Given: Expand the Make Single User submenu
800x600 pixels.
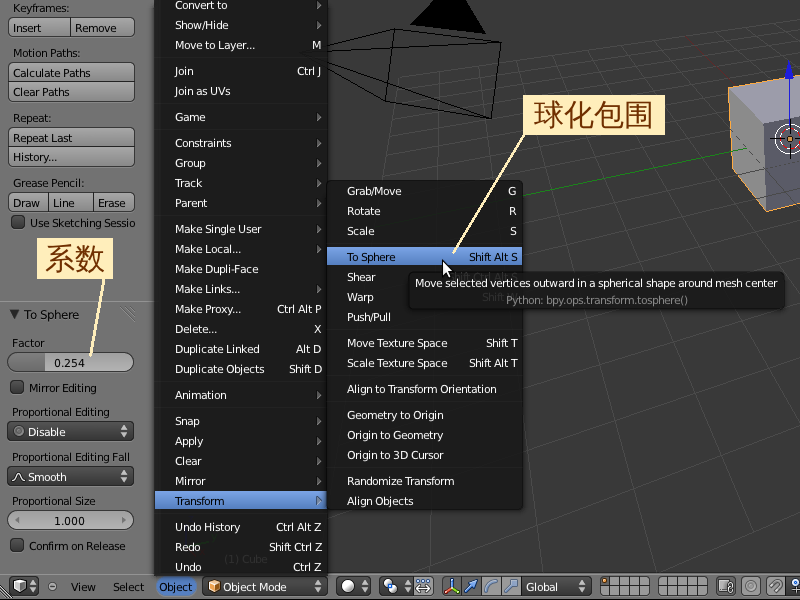Looking at the screenshot, I should pos(240,229).
